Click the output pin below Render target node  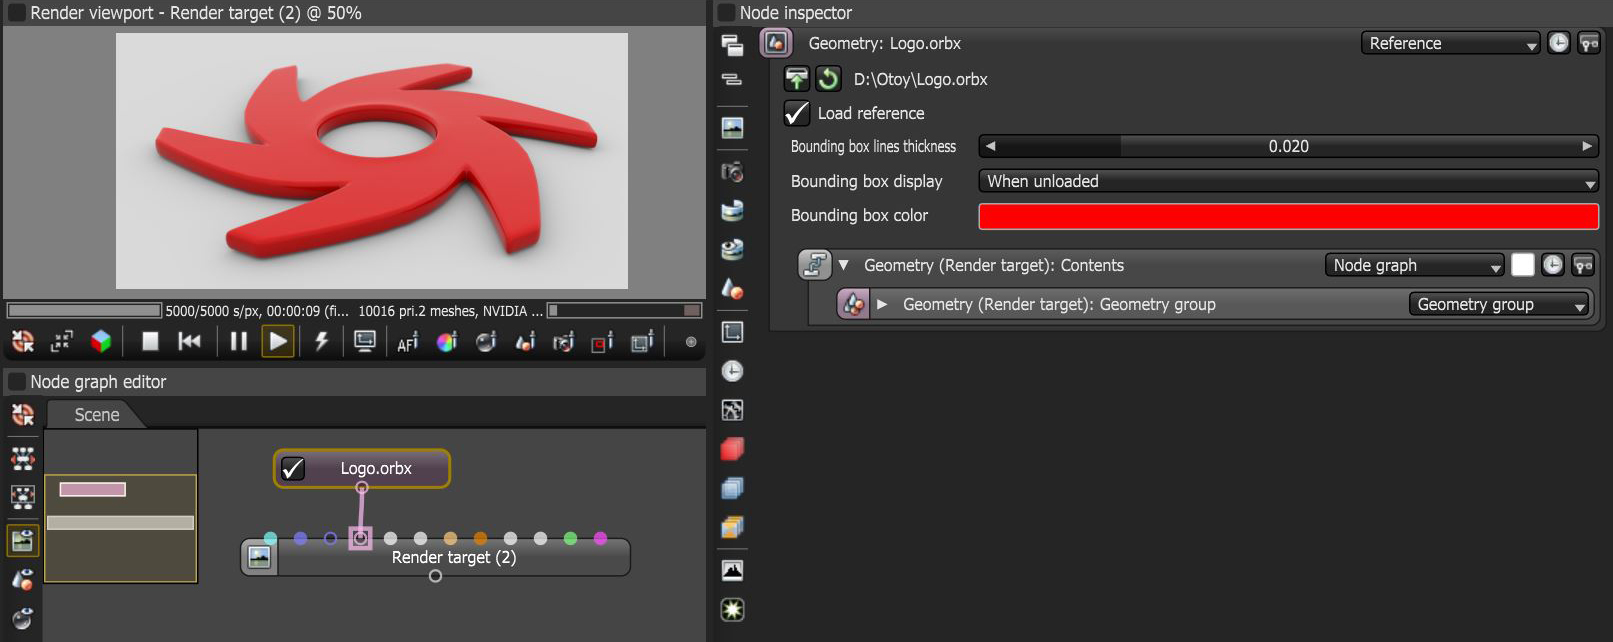435,576
